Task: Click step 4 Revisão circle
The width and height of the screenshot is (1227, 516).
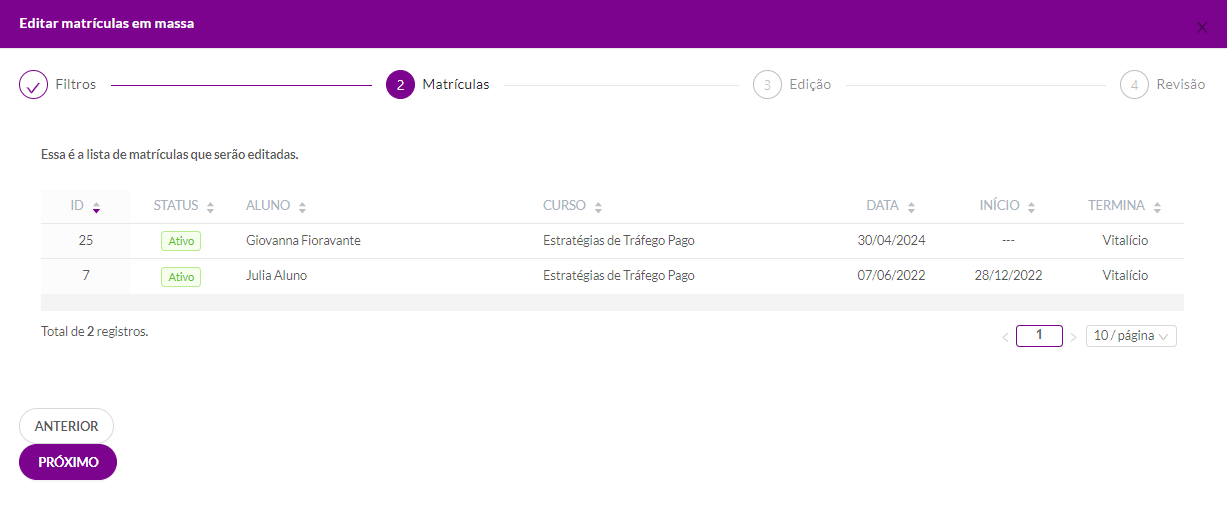Action: coord(1134,85)
